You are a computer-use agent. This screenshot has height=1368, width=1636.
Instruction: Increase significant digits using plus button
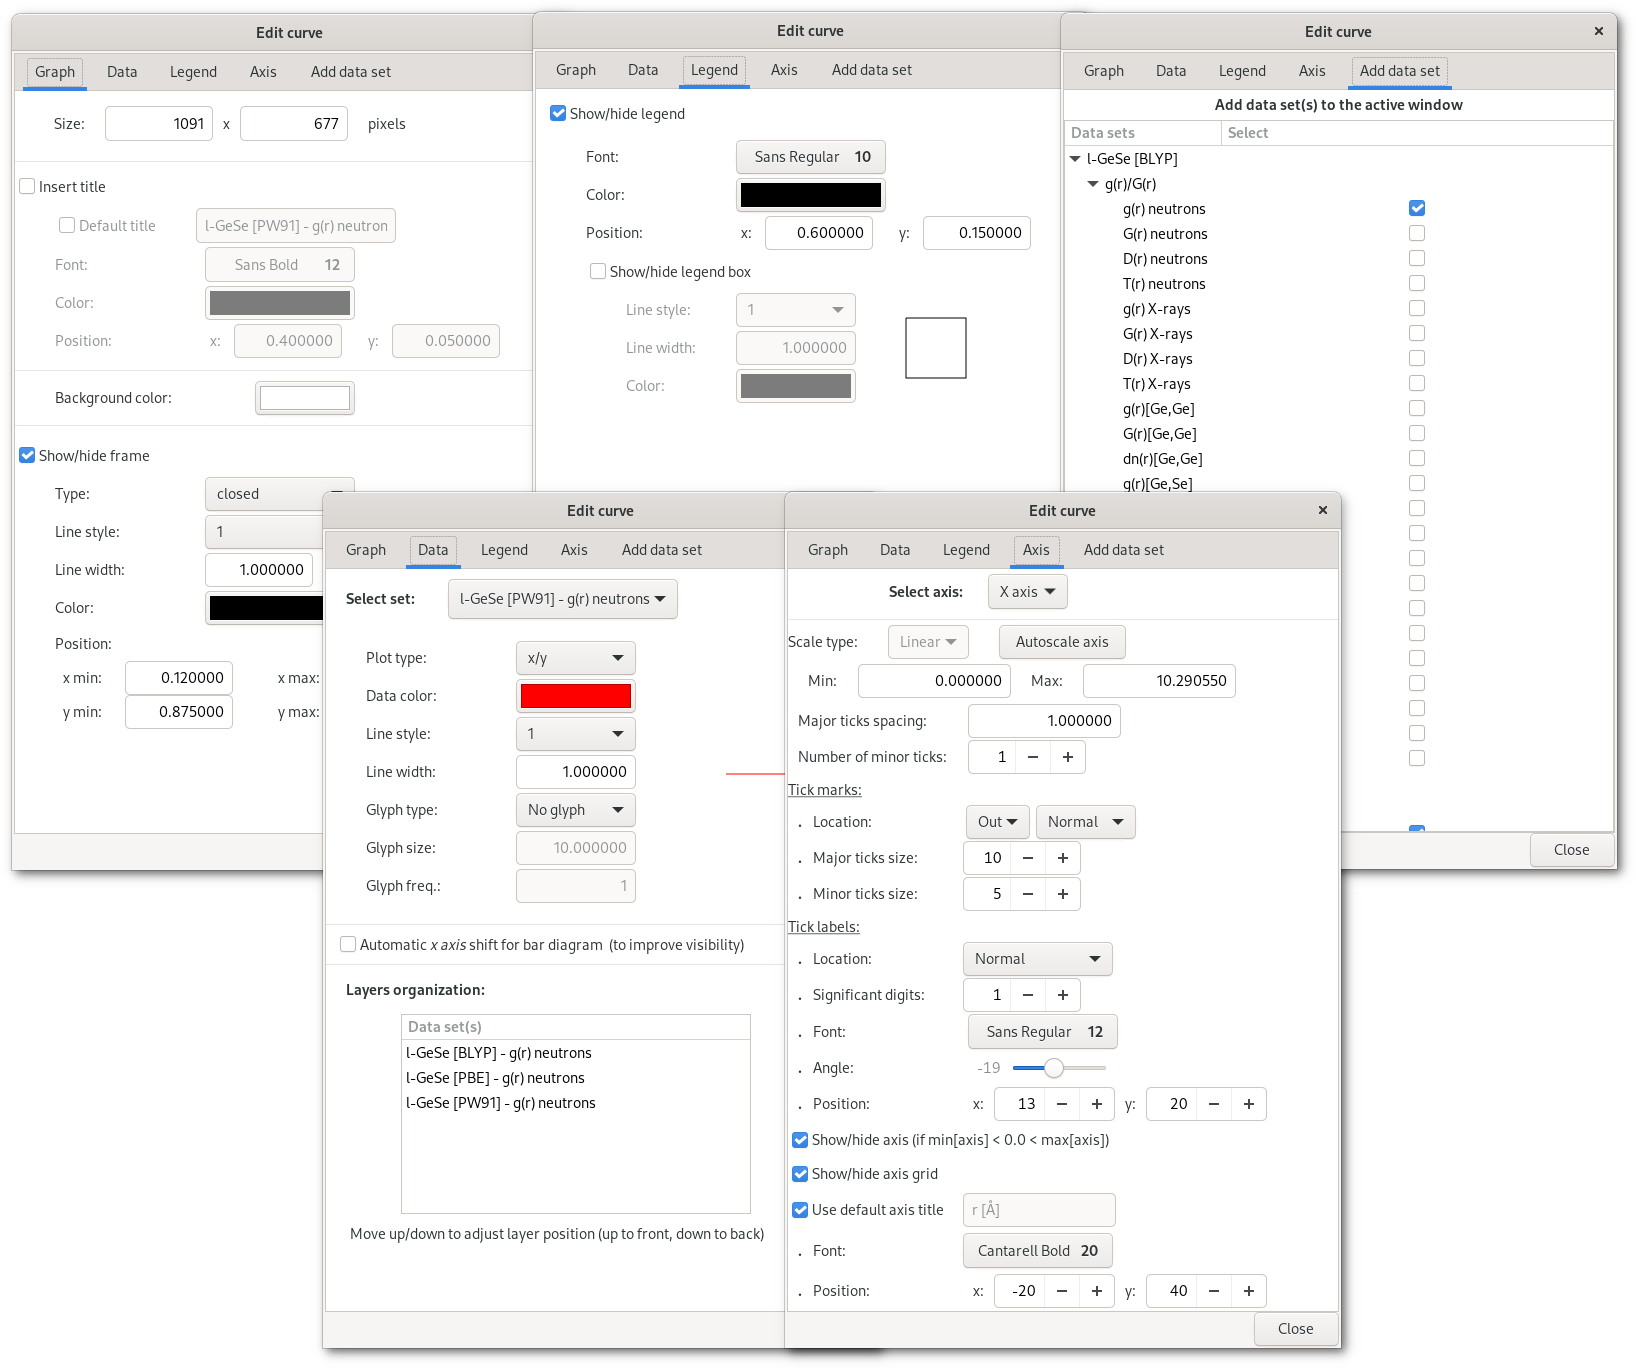[1062, 995]
